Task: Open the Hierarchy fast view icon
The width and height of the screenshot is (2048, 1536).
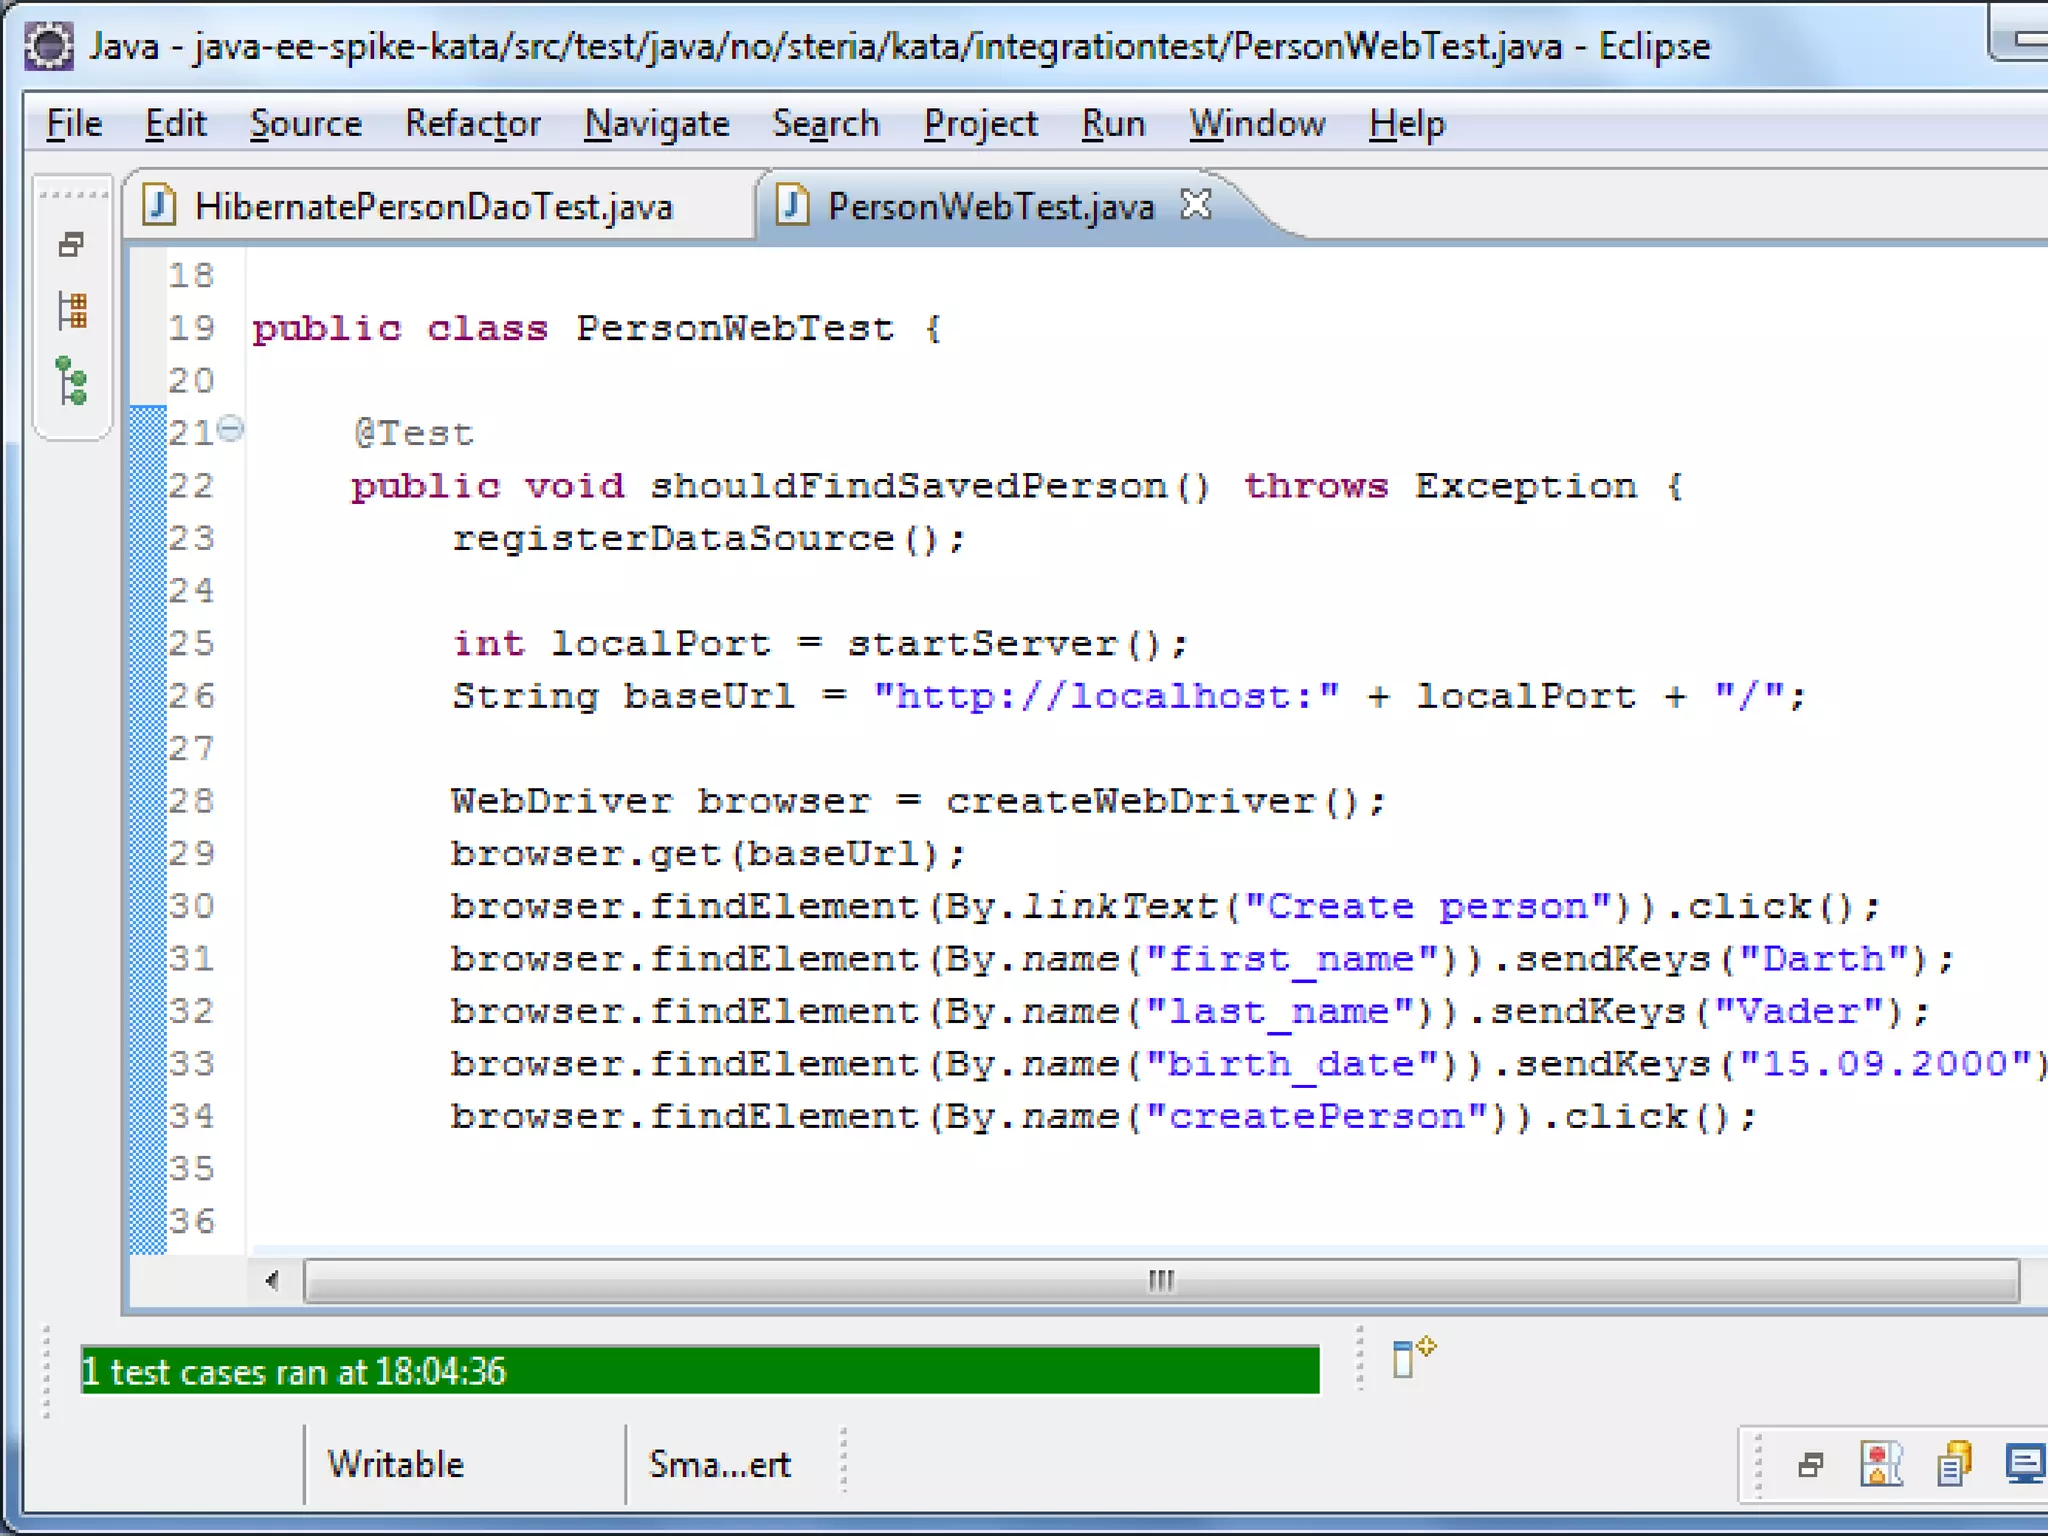Action: point(72,381)
